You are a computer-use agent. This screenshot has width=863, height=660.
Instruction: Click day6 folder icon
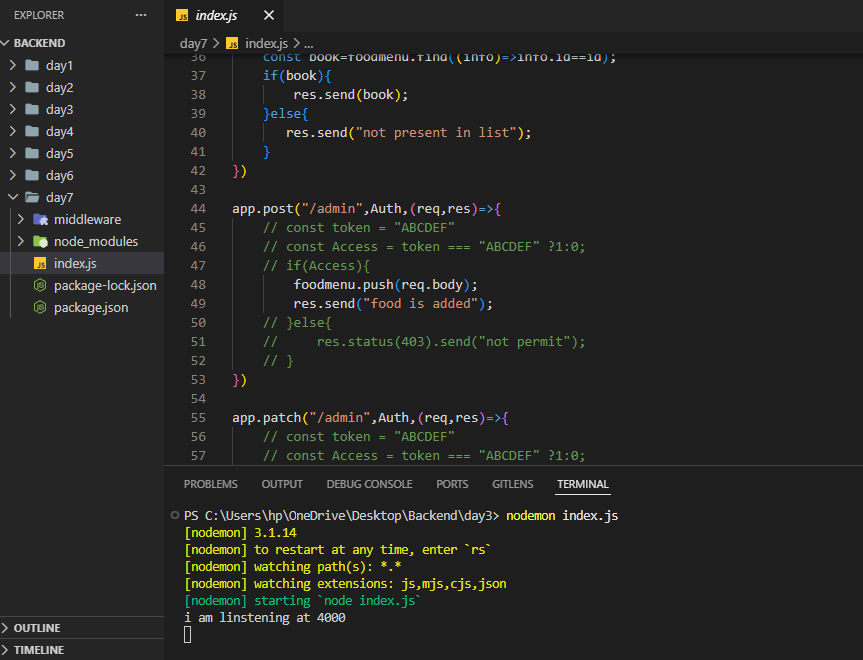click(x=32, y=175)
